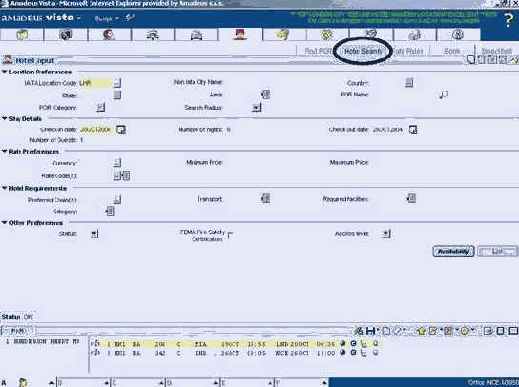This screenshot has height=387, width=519.
Task: Click the save disk icon in PNR toolbar
Action: 370,331
